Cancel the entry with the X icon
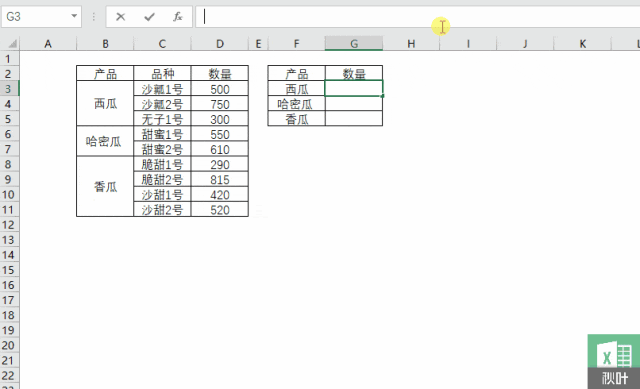640x389 pixels. click(x=120, y=17)
